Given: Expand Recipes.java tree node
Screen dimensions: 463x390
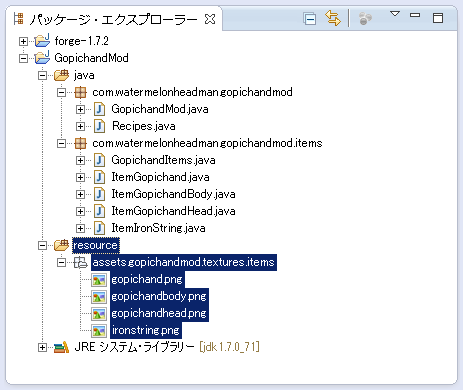Looking at the screenshot, I should coord(80,126).
